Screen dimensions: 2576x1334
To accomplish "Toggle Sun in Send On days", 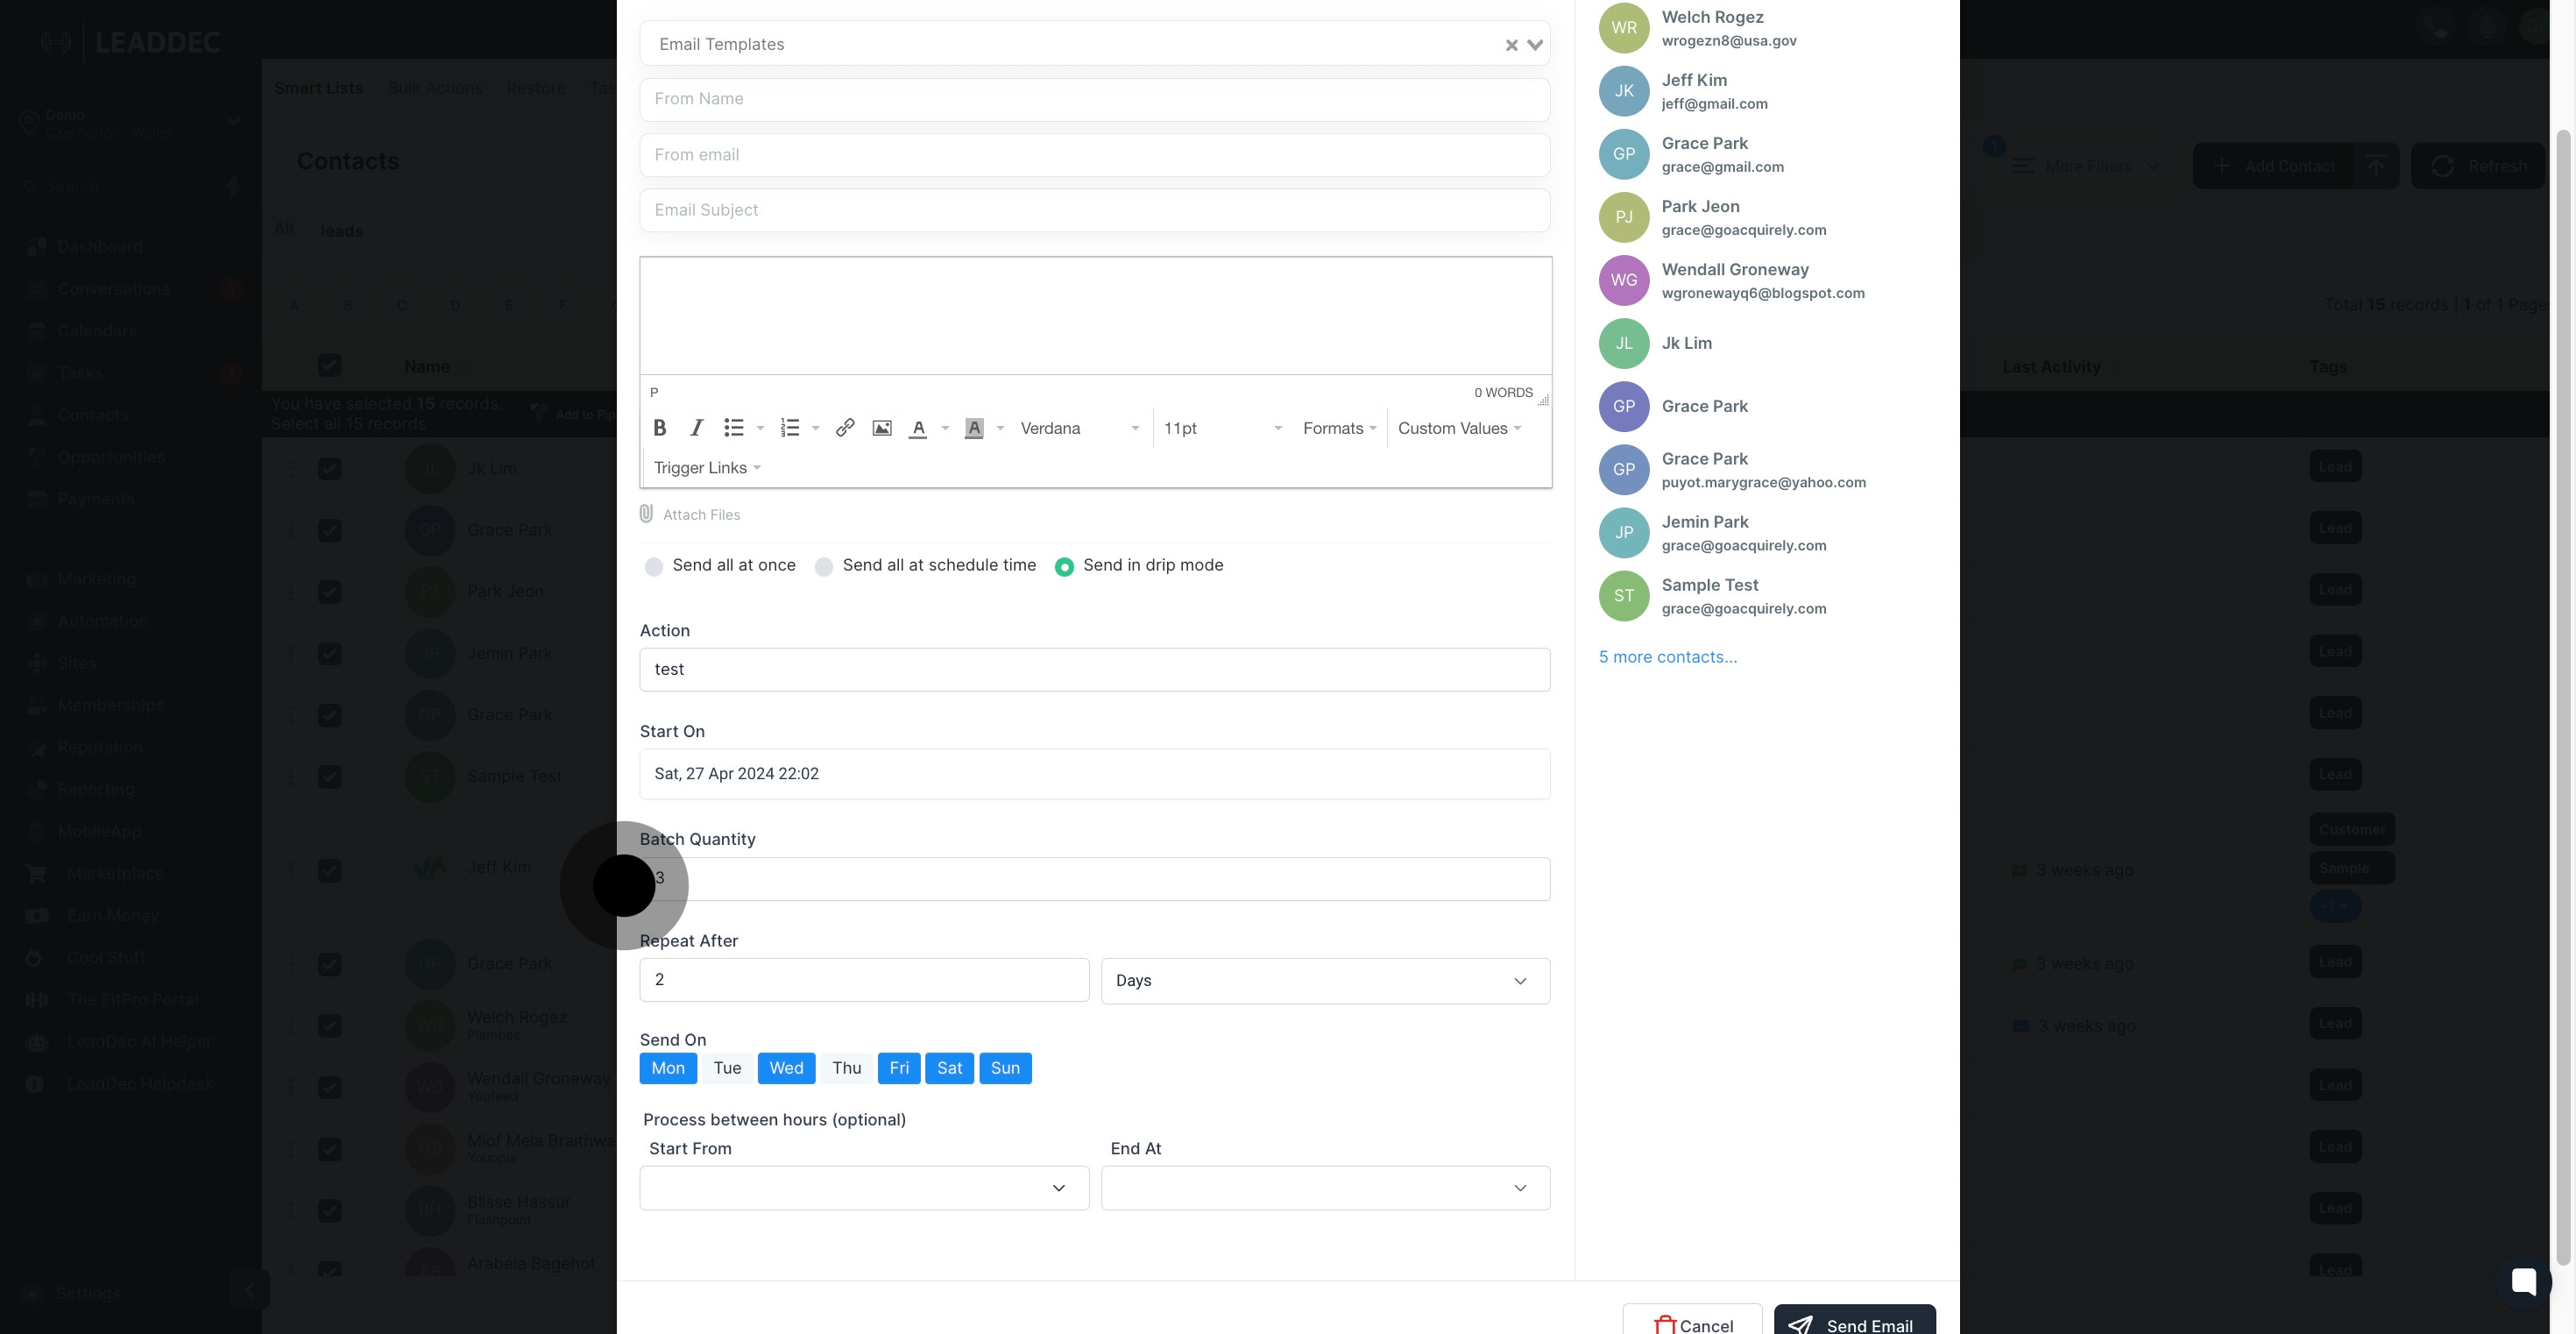I will (1005, 1068).
